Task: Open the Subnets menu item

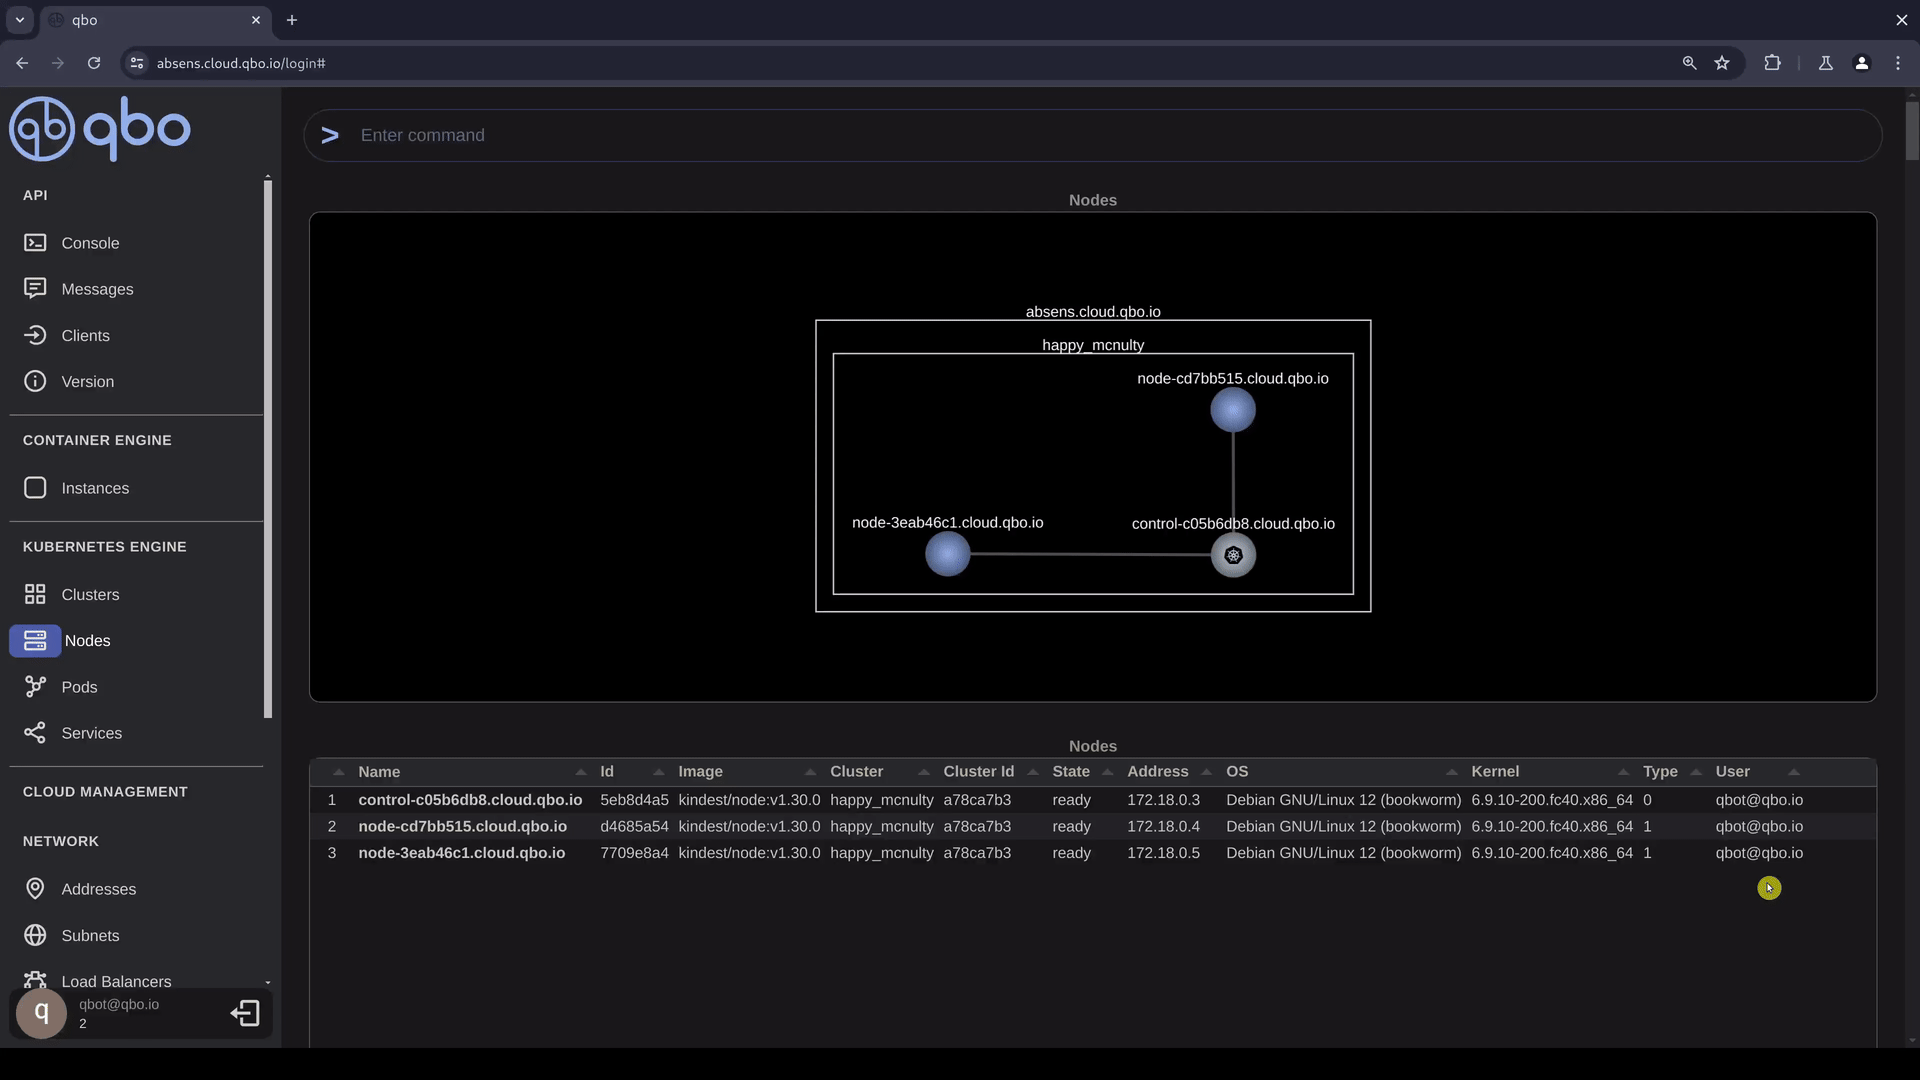Action: pos(90,936)
